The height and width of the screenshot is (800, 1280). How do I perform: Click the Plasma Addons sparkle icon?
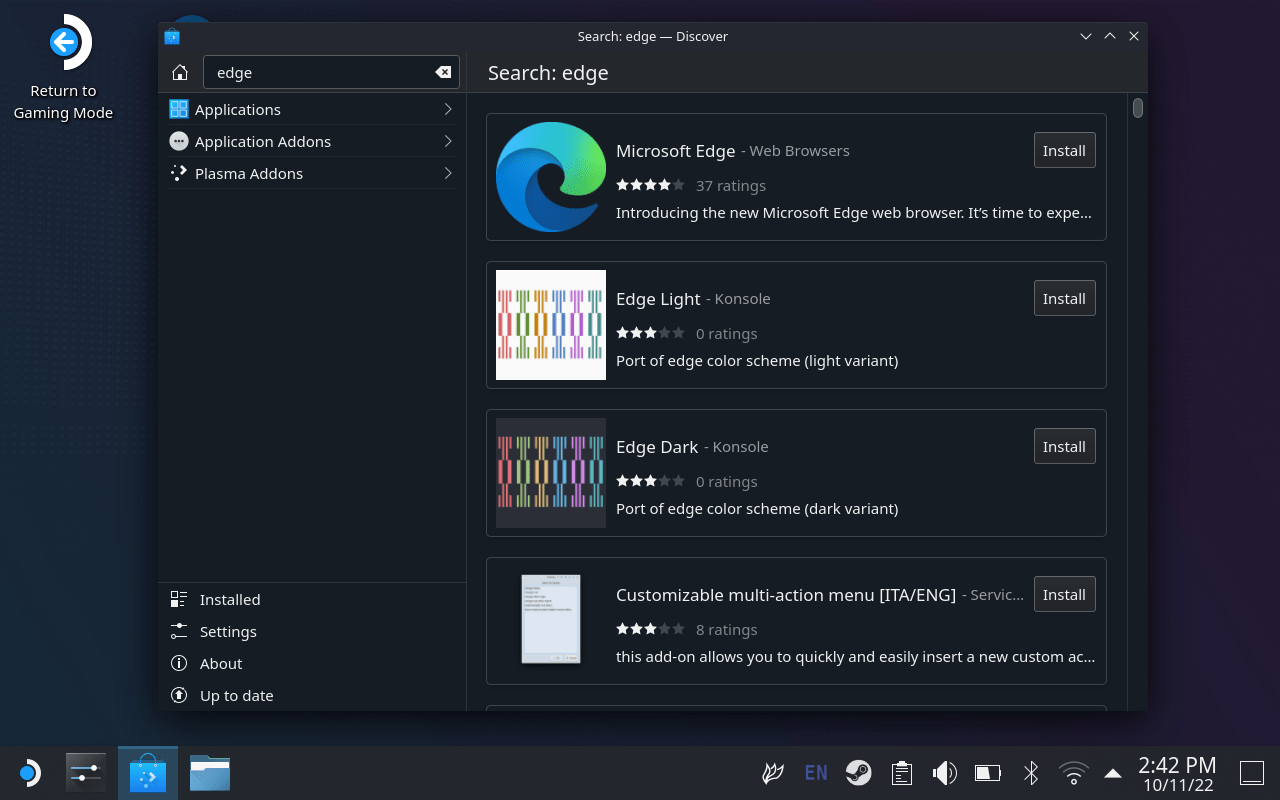pyautogui.click(x=179, y=173)
